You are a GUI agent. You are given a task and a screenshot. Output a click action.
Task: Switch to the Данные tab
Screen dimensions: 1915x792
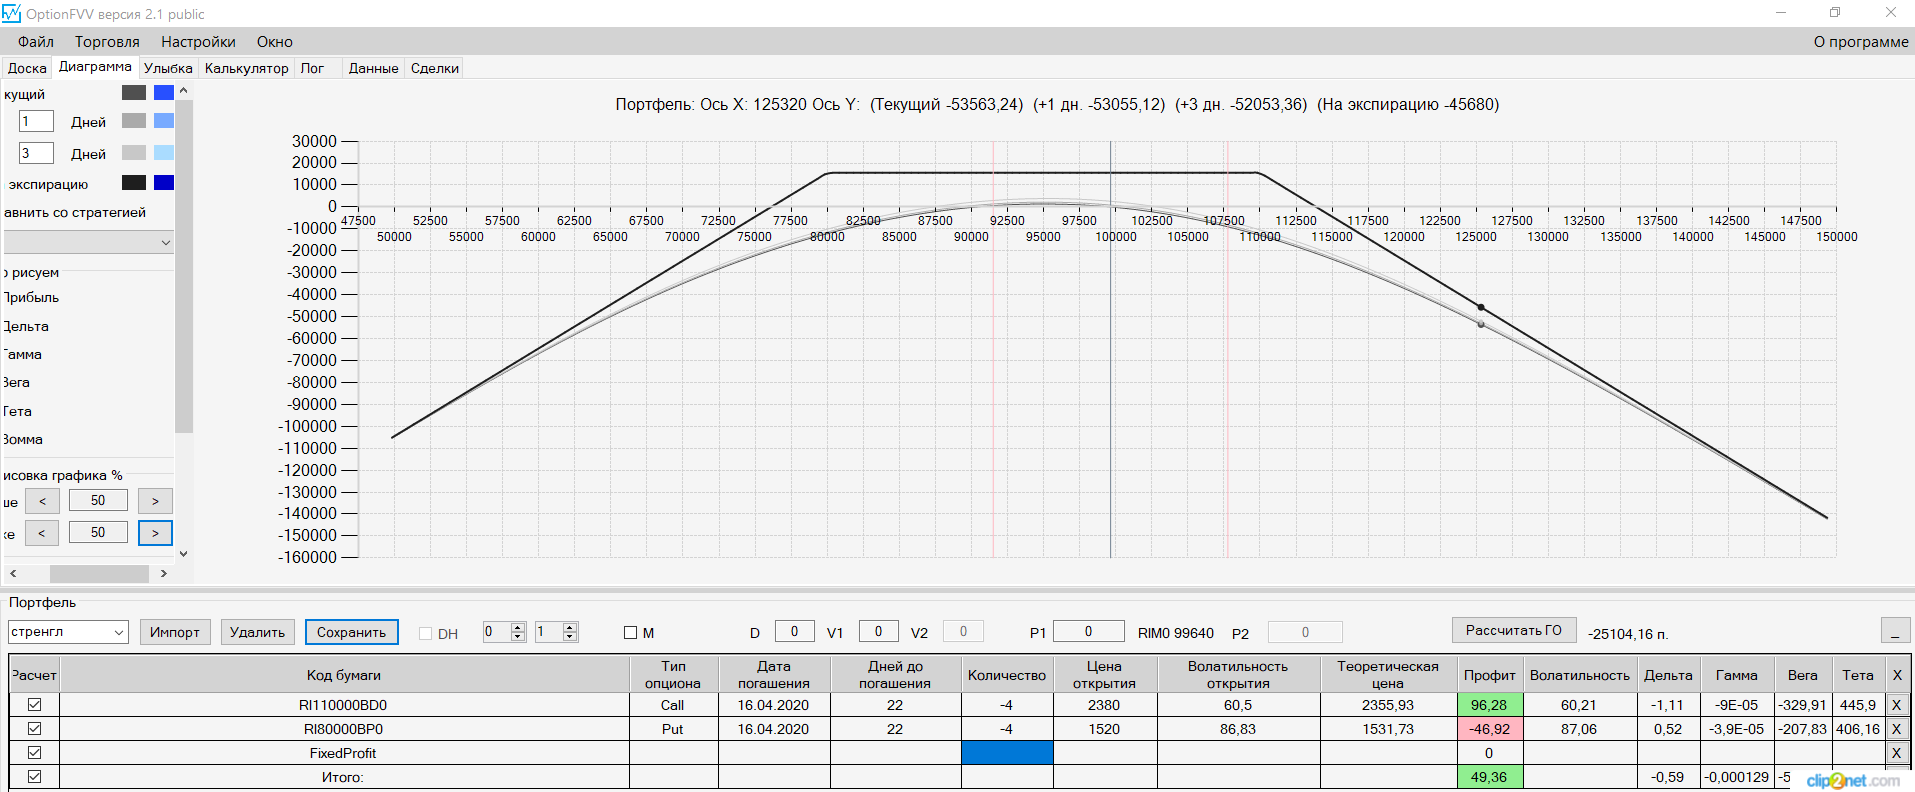tap(373, 68)
